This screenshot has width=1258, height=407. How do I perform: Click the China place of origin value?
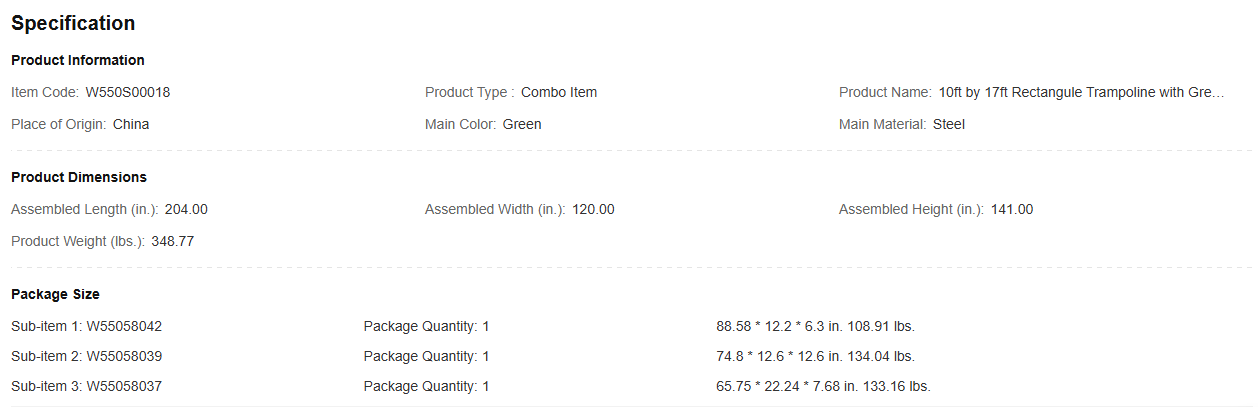click(x=131, y=124)
